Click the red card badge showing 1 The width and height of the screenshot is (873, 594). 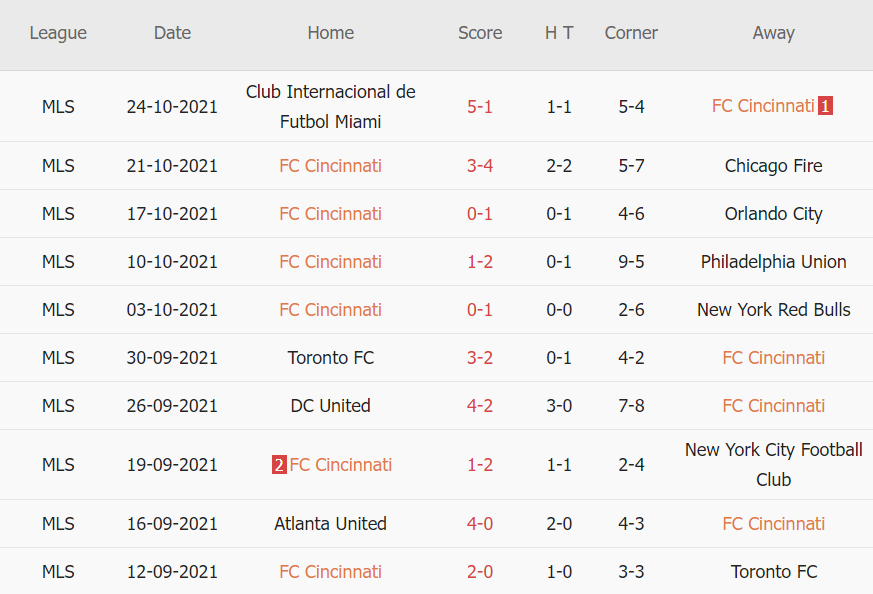coord(825,105)
